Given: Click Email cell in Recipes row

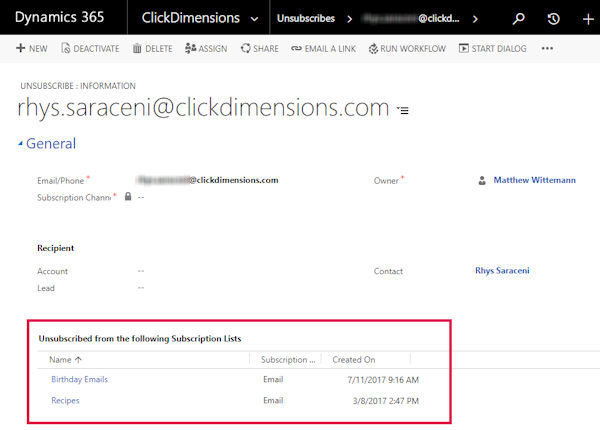Looking at the screenshot, I should point(273,400).
